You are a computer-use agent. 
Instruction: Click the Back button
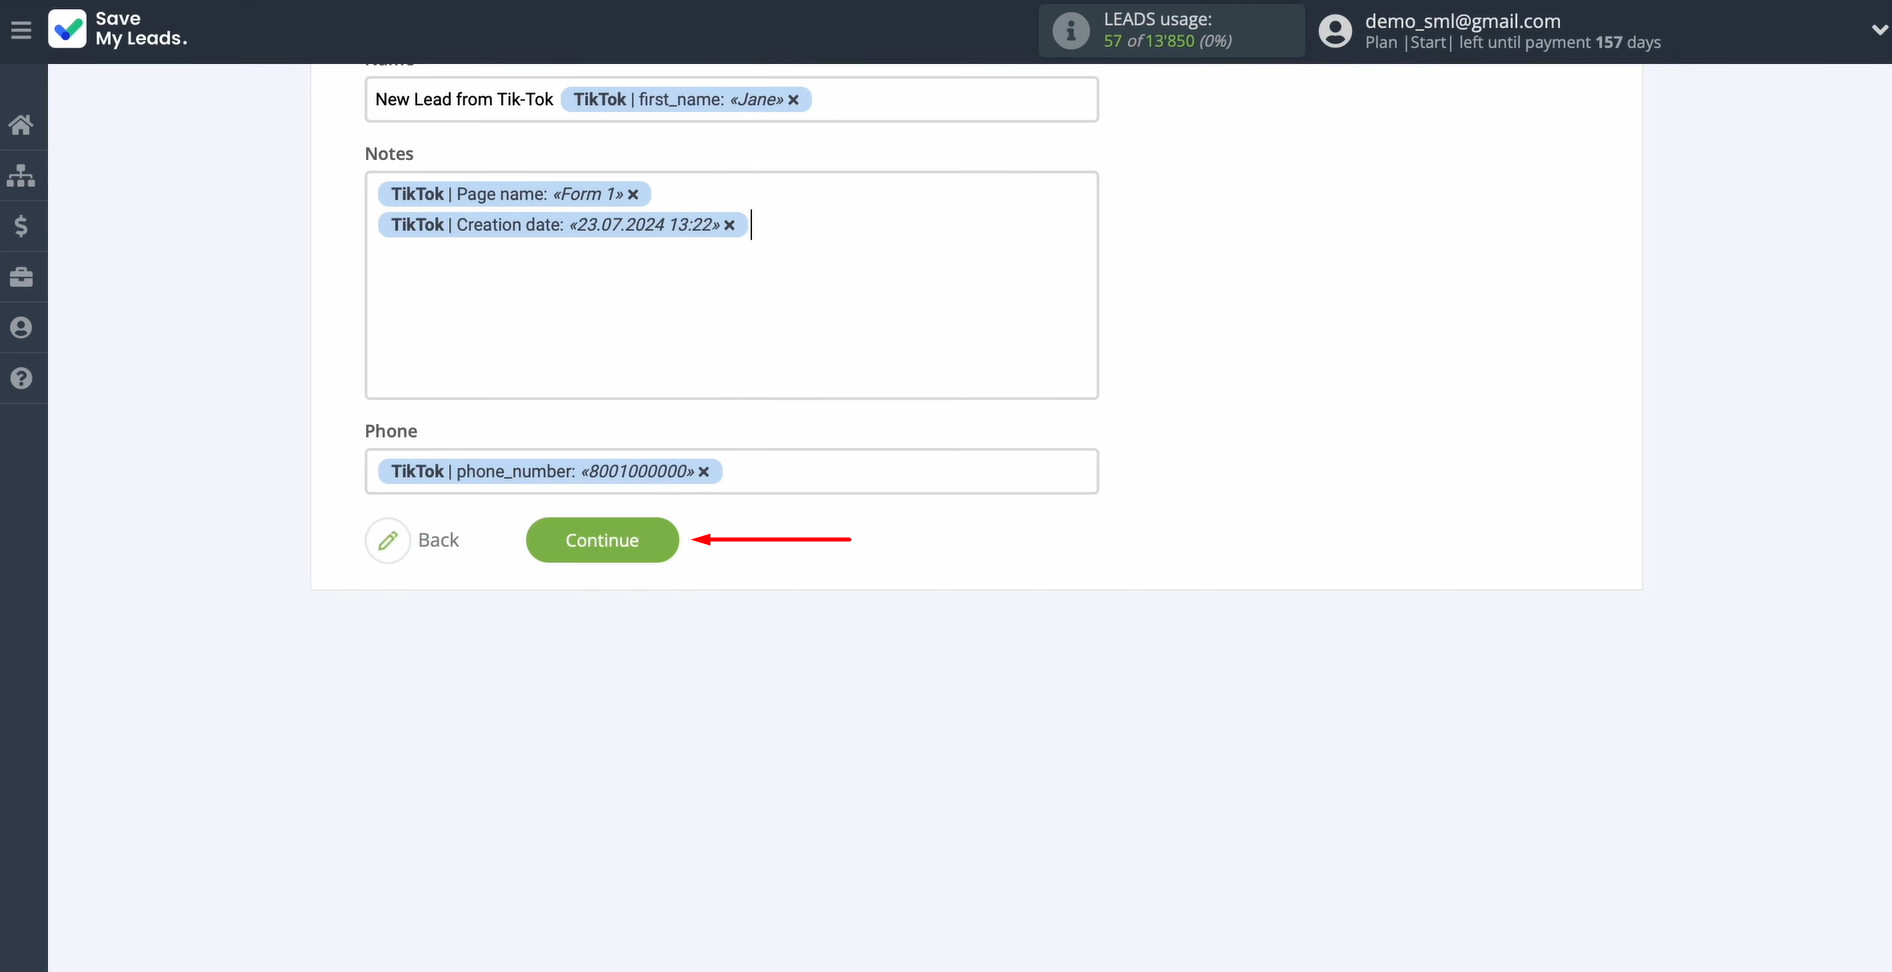tap(414, 540)
